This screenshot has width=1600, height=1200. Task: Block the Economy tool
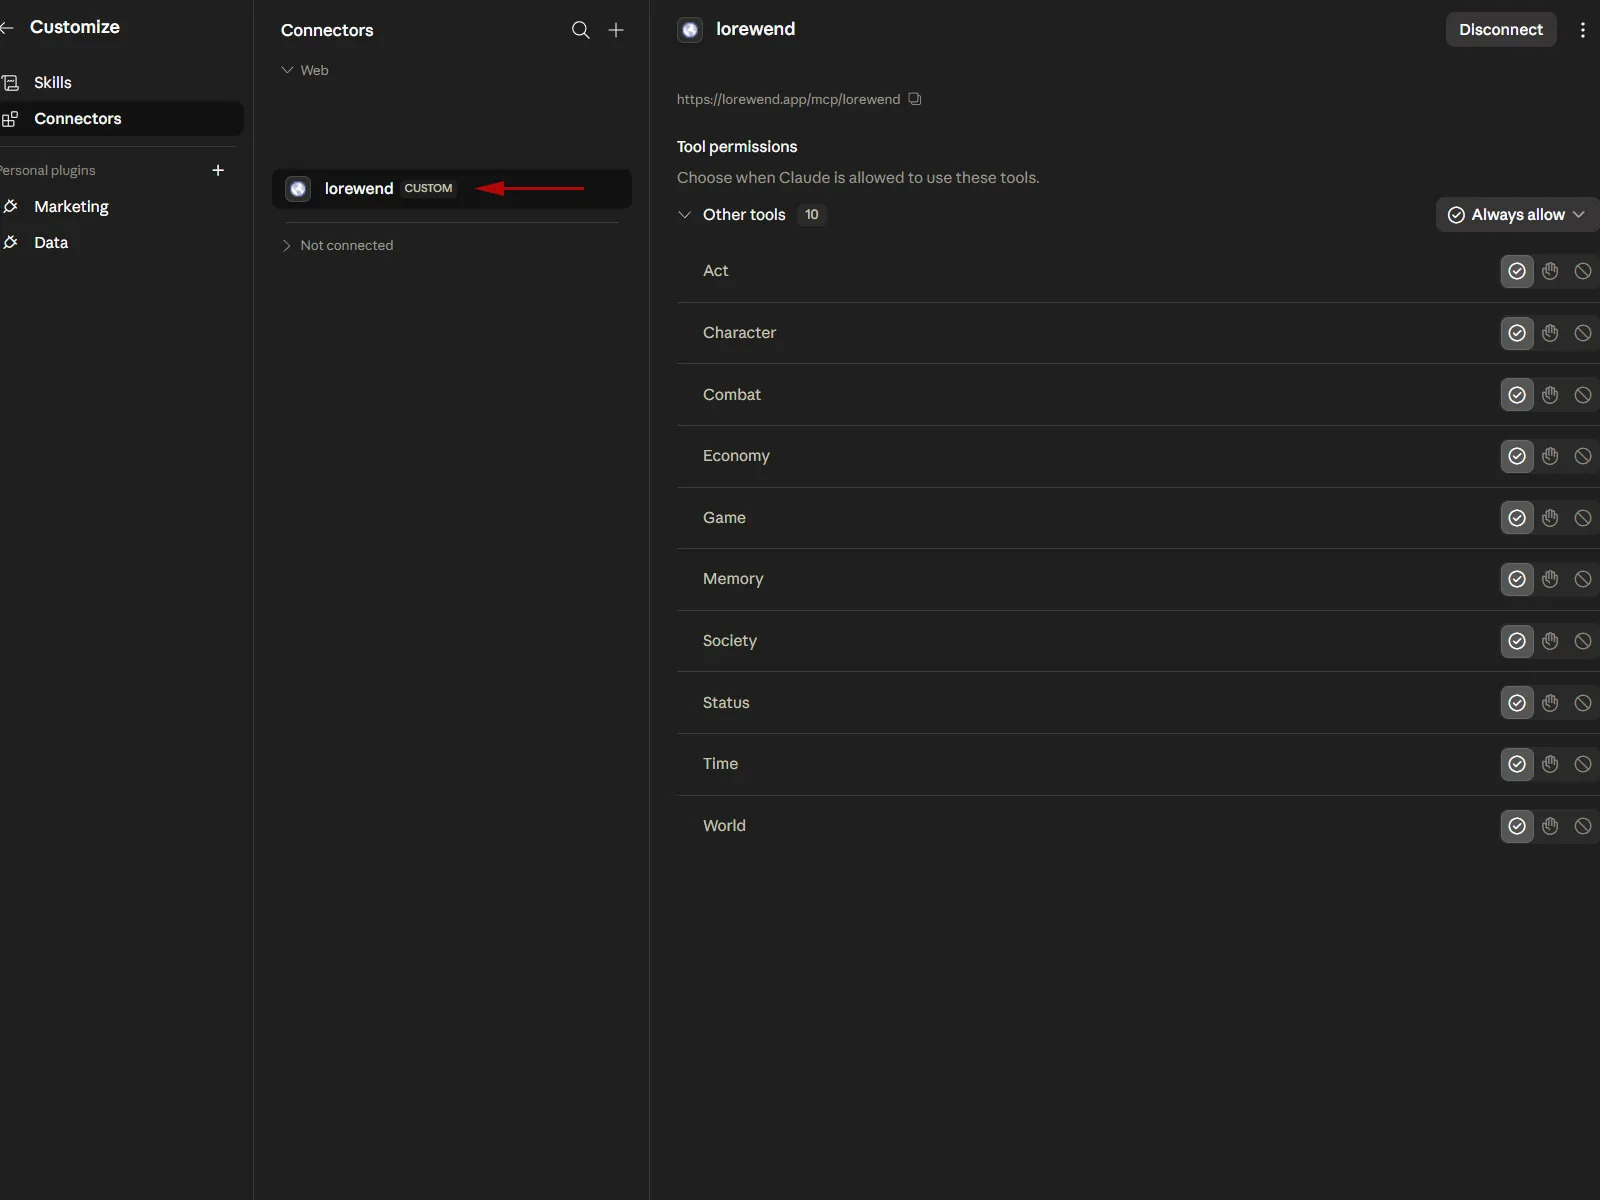[x=1583, y=456]
